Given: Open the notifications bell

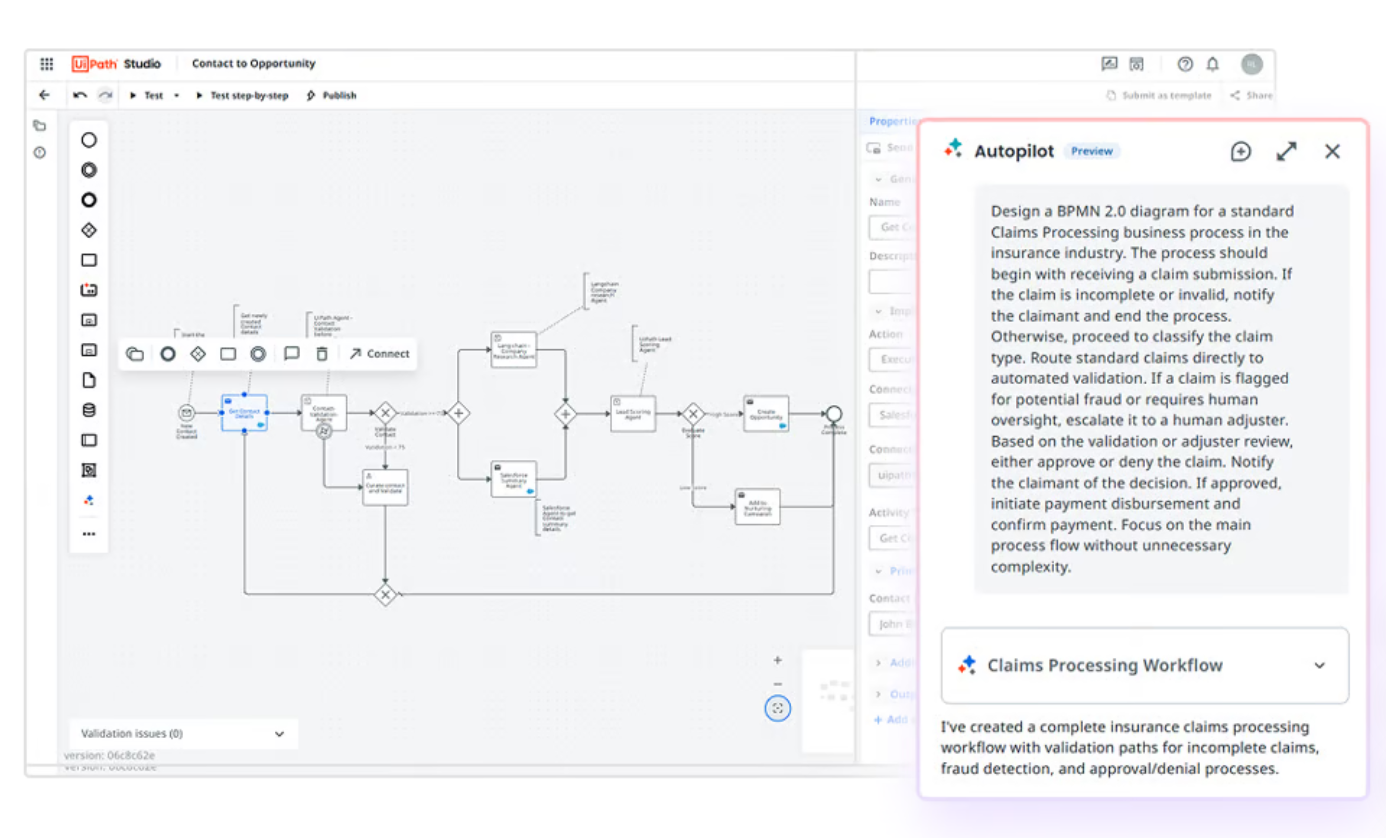Looking at the screenshot, I should [x=1212, y=64].
